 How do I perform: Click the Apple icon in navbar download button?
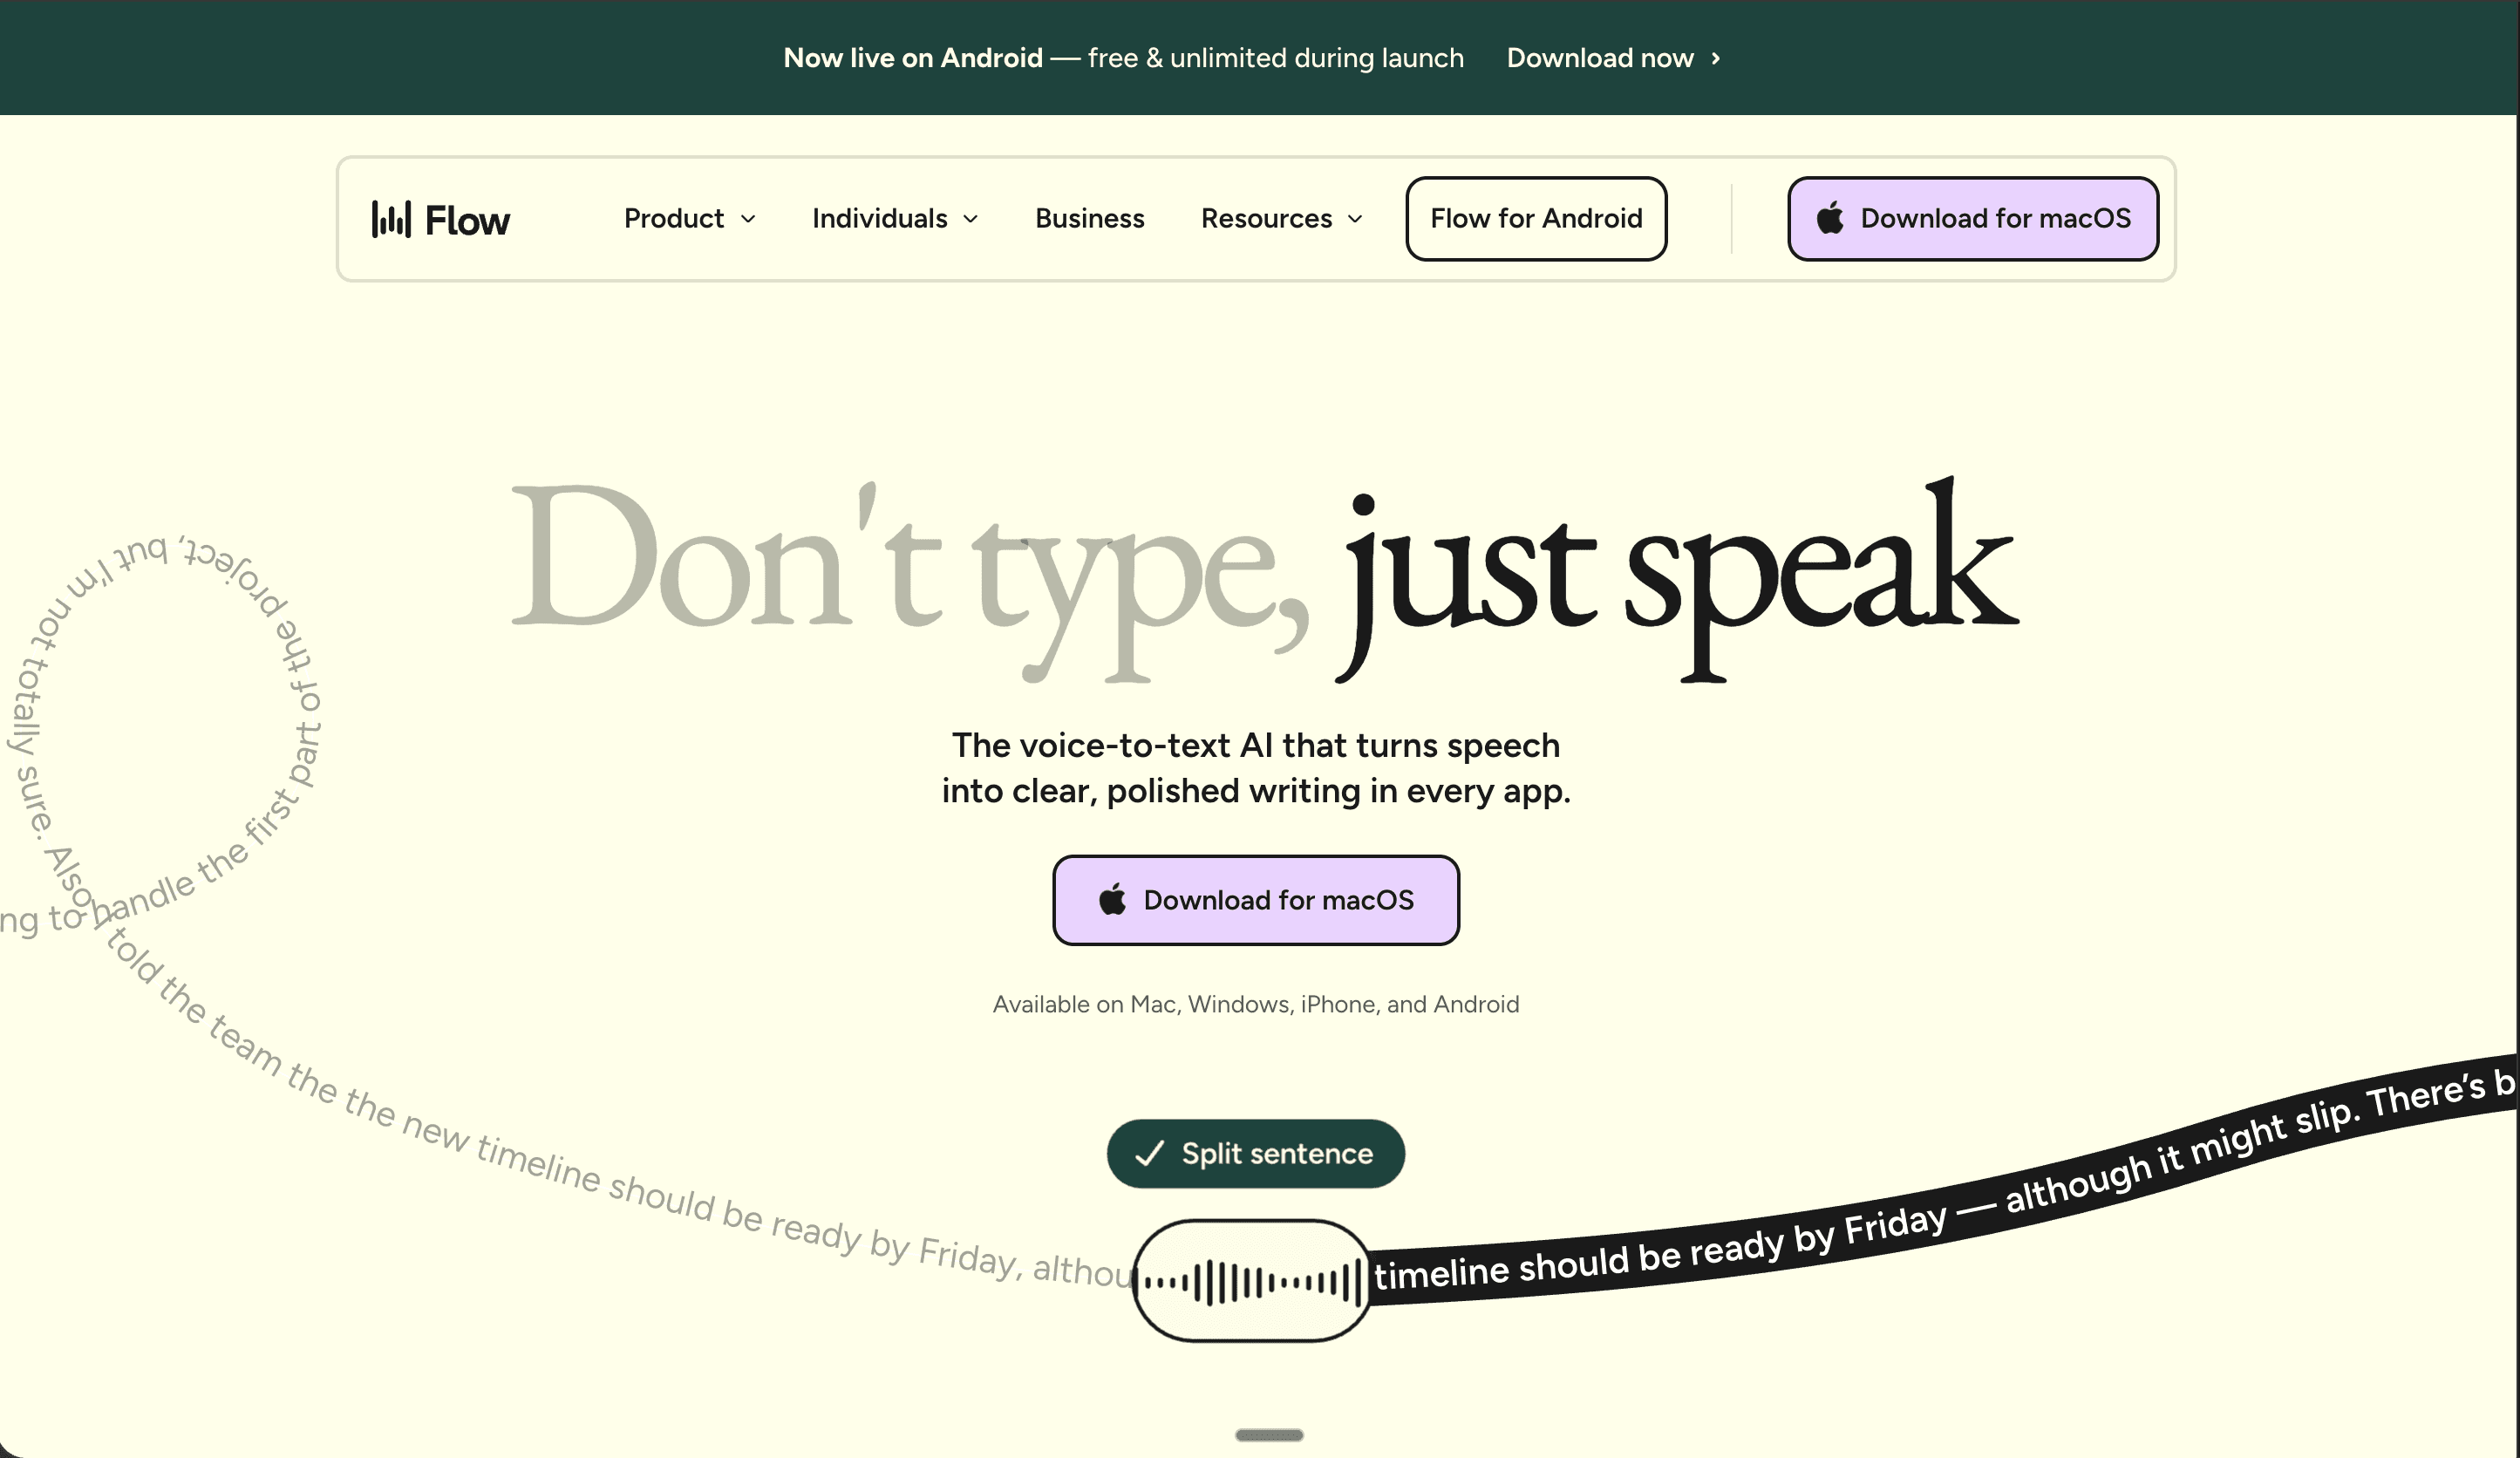(1830, 218)
